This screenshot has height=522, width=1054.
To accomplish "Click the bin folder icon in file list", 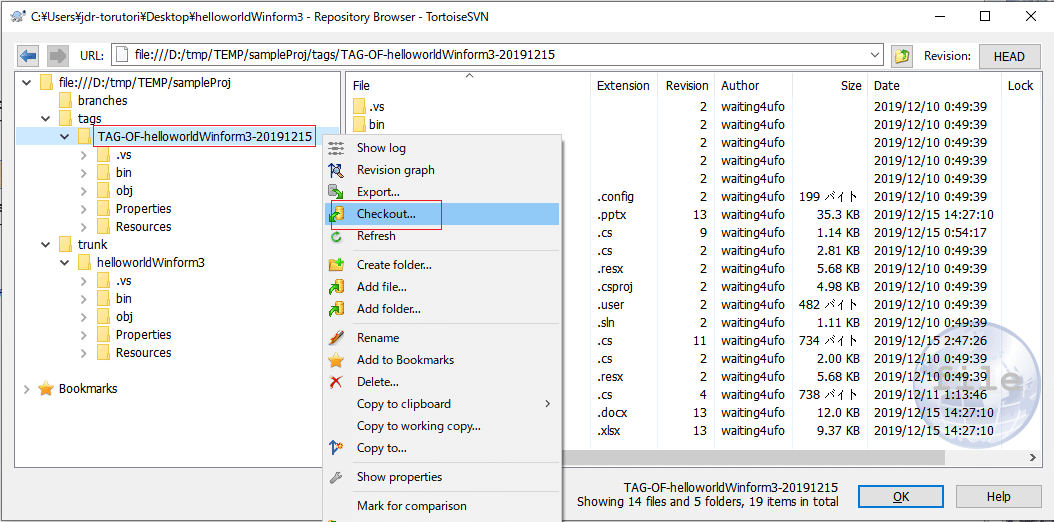I will click(x=360, y=124).
